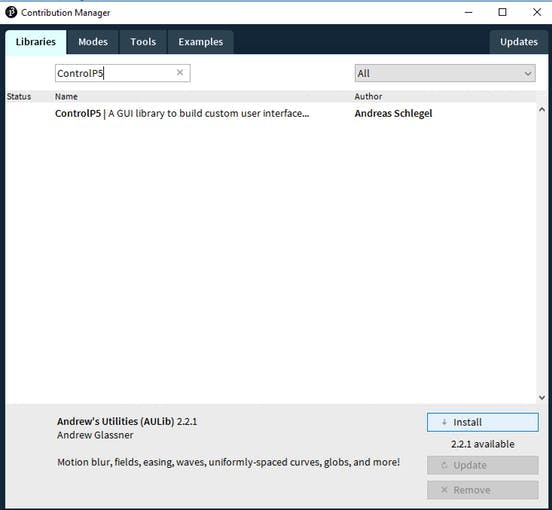Sort list by Author column header

368,96
